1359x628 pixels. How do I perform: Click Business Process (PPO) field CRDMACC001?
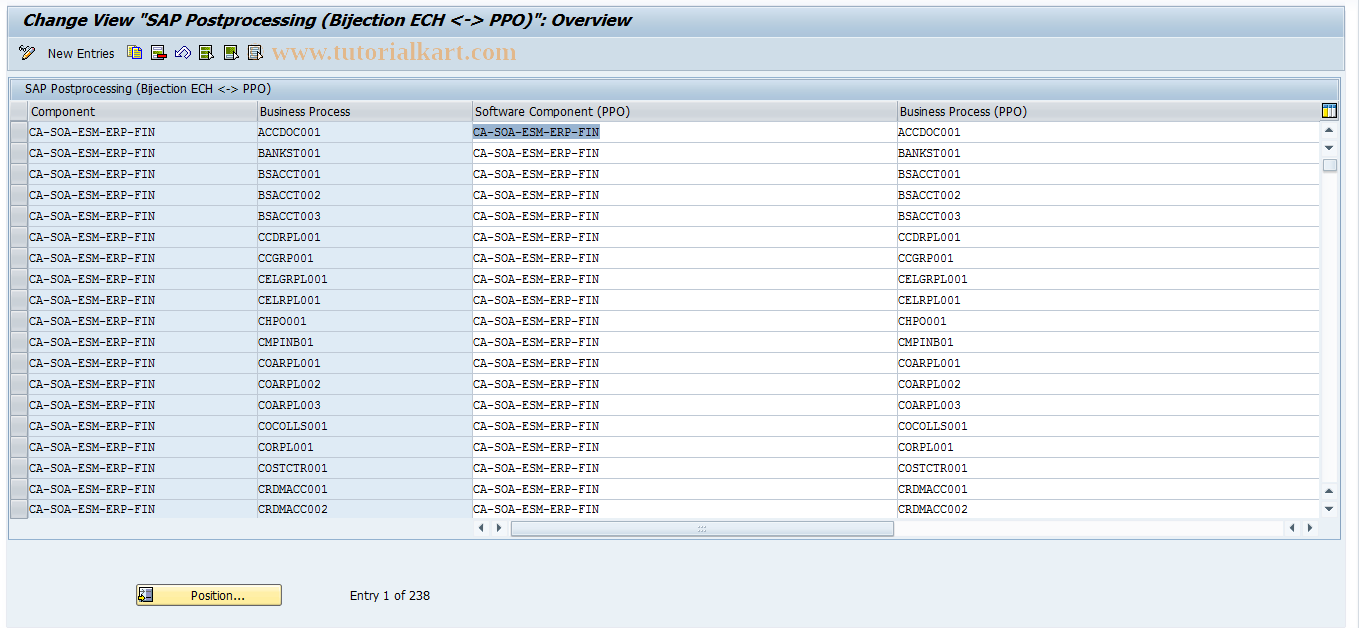point(1108,489)
